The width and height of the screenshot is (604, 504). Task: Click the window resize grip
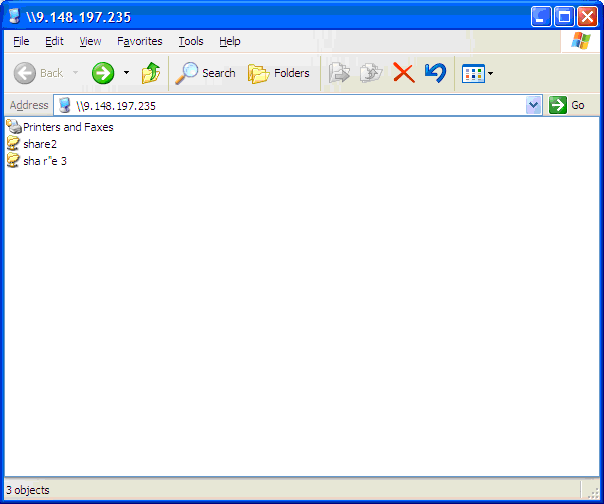click(593, 492)
